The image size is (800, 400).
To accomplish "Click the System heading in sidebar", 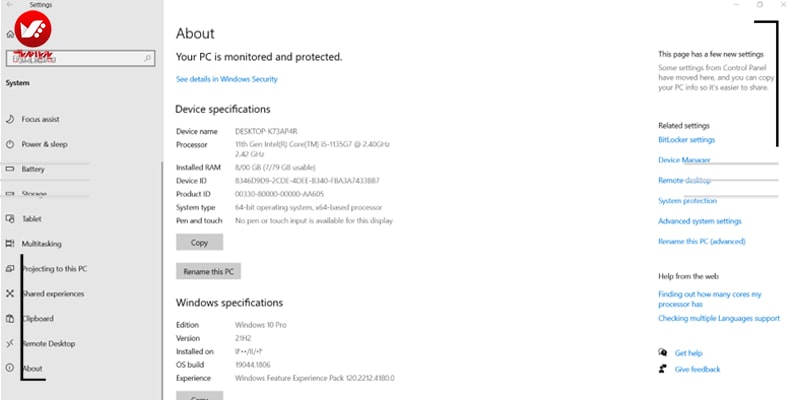I will [x=17, y=83].
